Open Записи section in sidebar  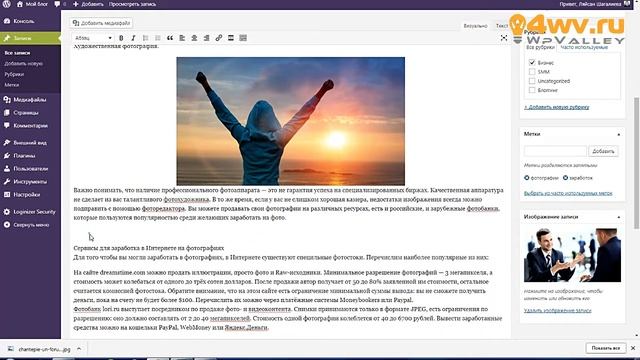click(30, 38)
